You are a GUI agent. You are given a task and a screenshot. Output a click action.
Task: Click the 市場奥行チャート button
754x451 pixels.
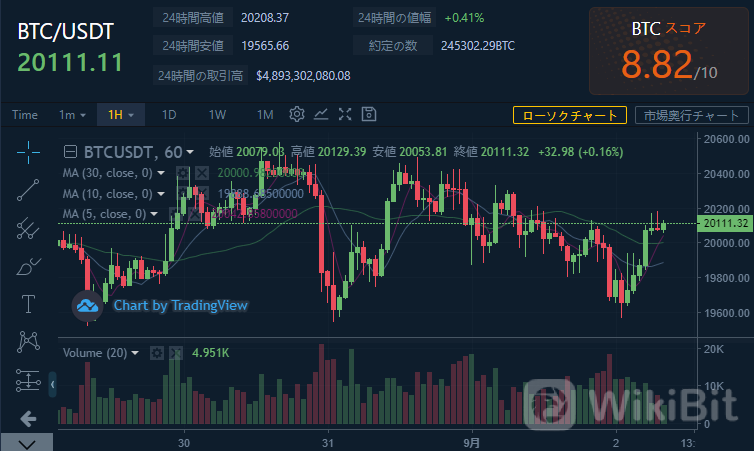(x=691, y=115)
